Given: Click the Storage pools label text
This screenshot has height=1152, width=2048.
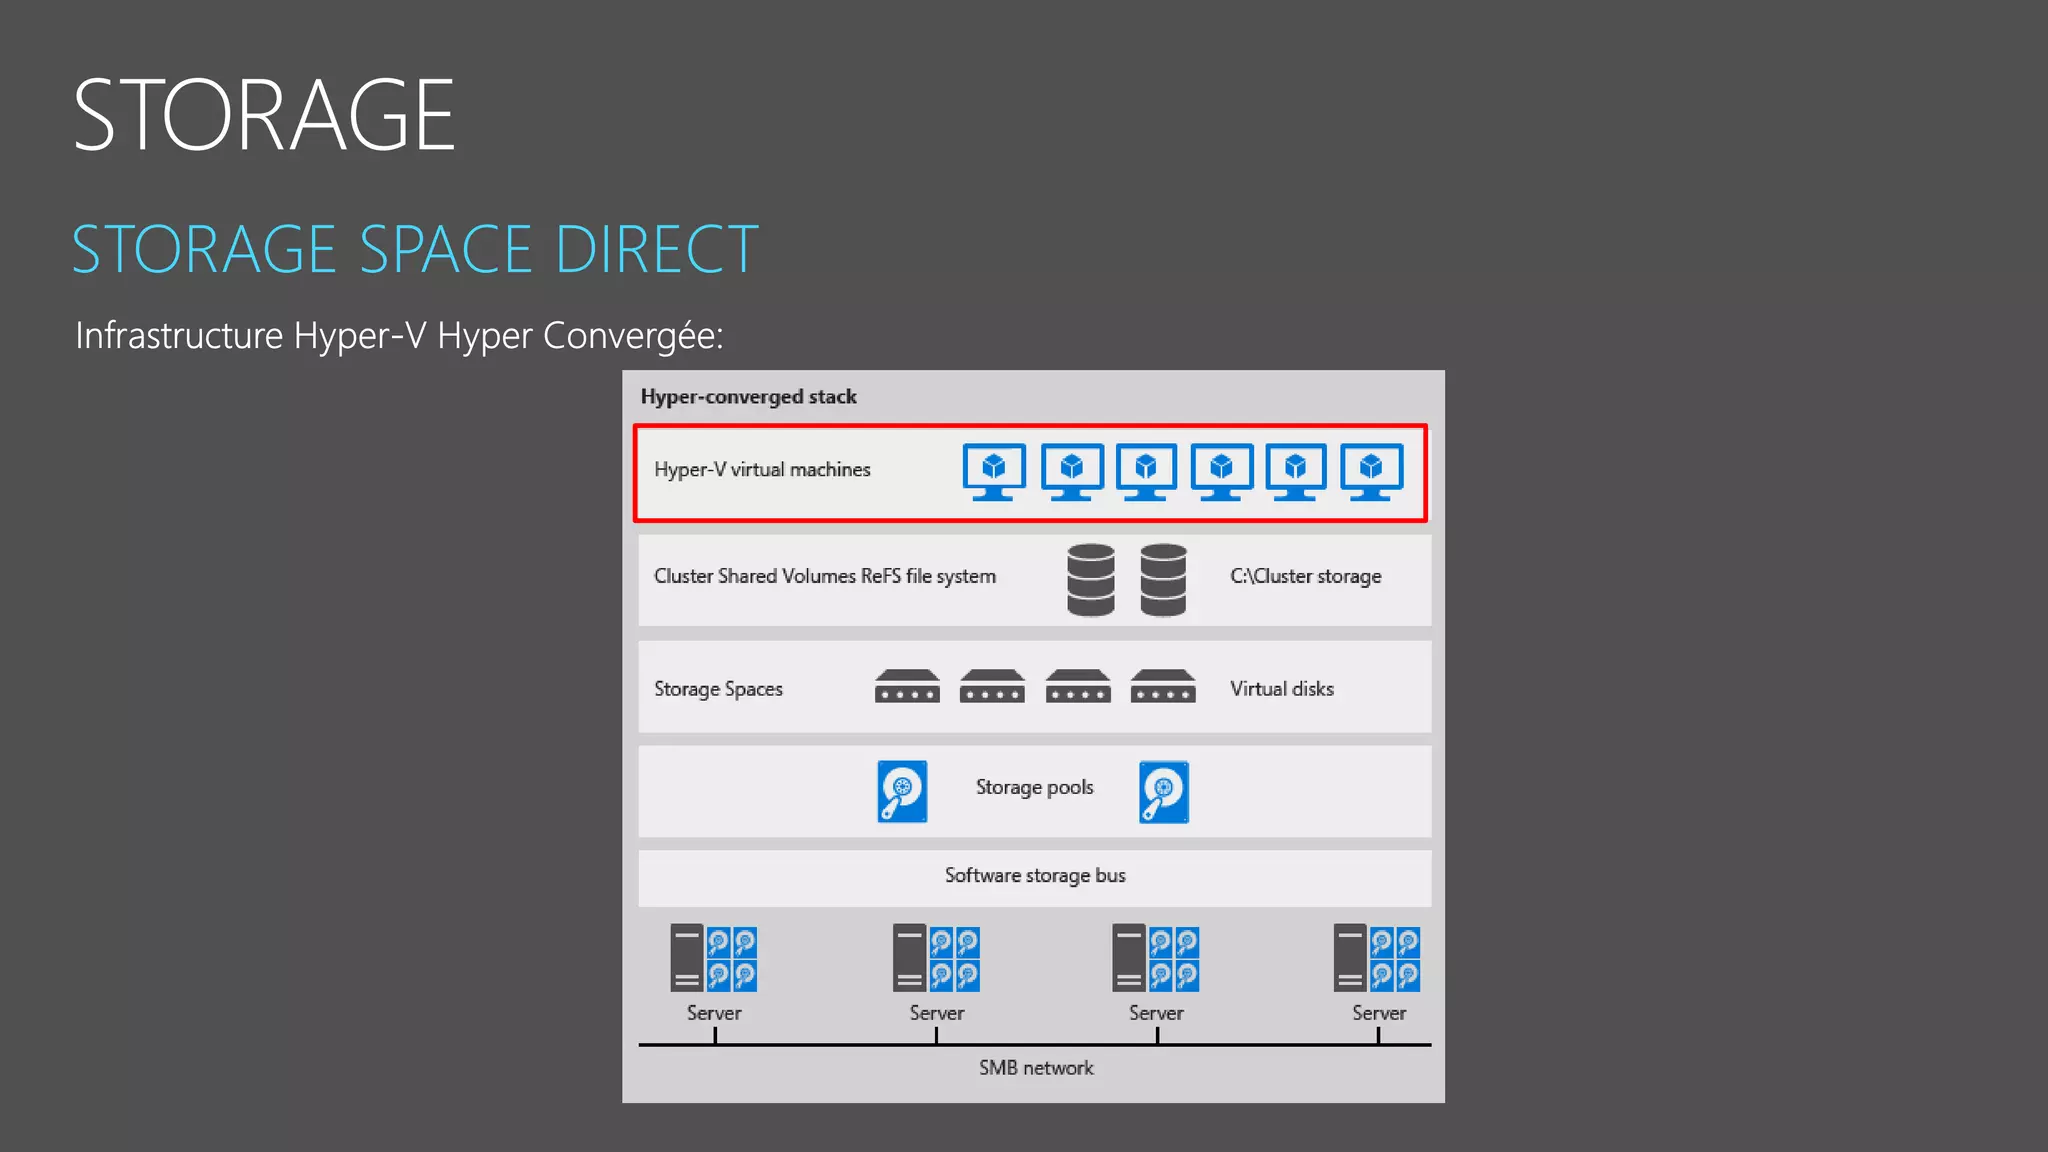Looking at the screenshot, I should 1034,788.
